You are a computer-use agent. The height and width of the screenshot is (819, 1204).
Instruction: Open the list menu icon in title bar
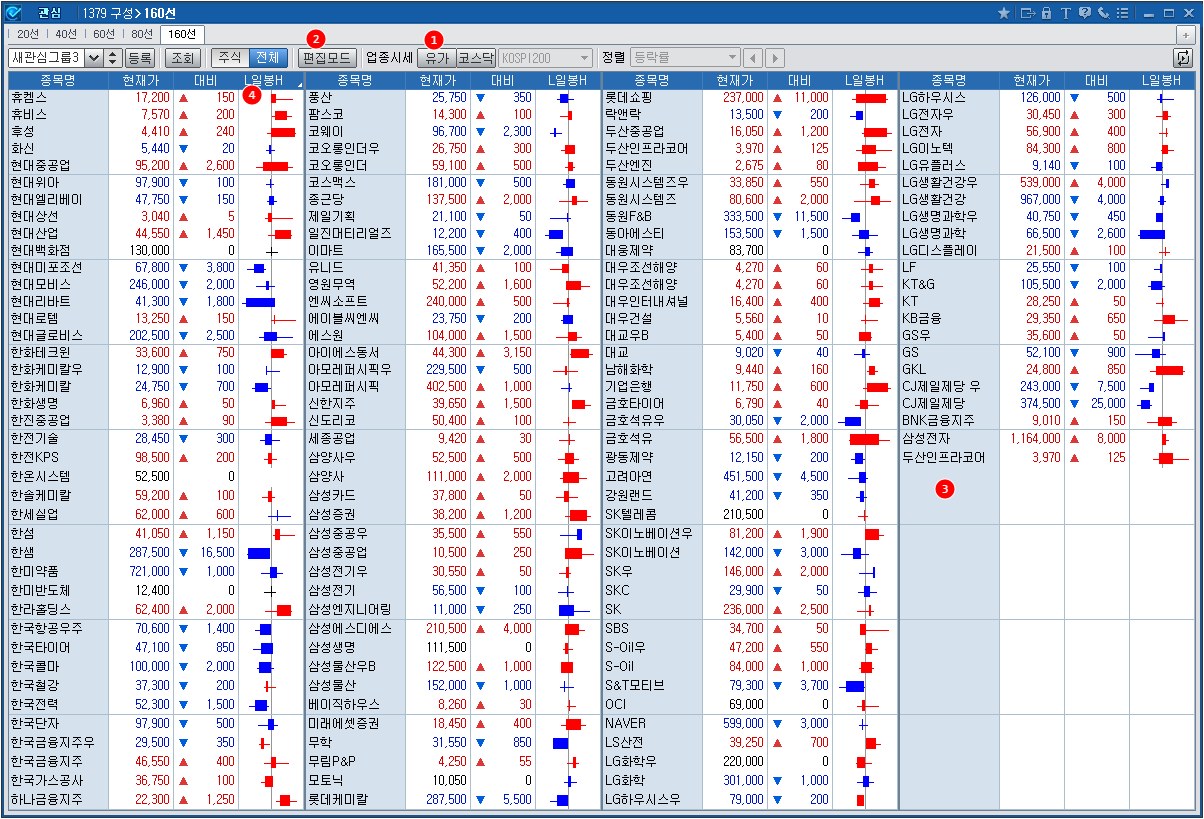(x=1122, y=13)
